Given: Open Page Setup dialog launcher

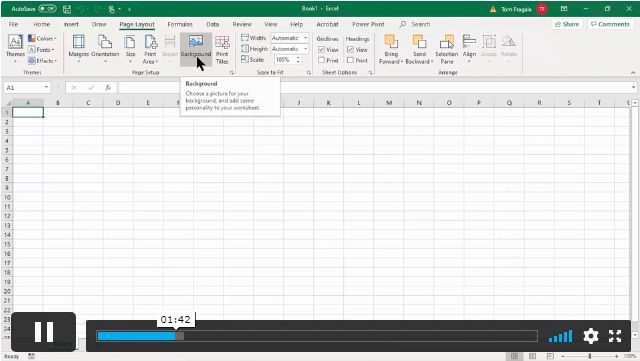Looking at the screenshot, I should (x=232, y=73).
